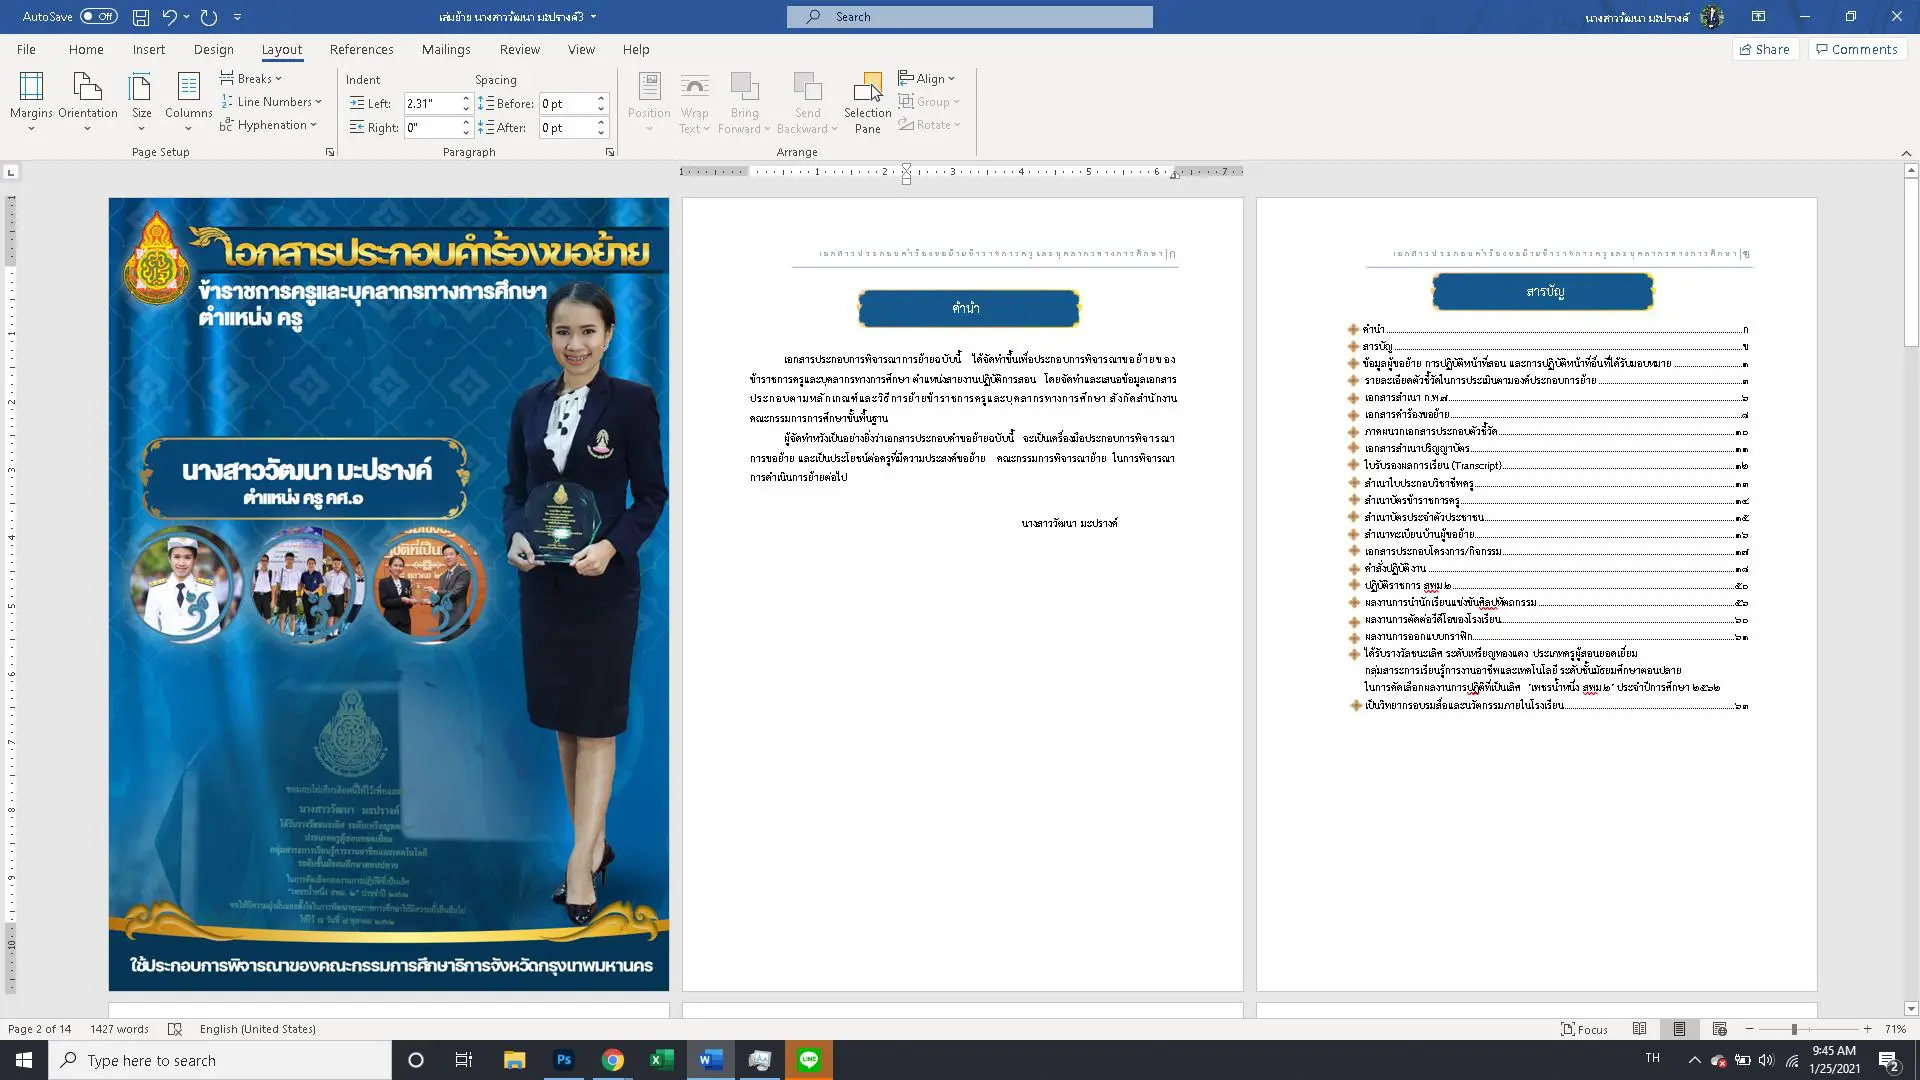Switch to the Home tab
This screenshot has height=1080, width=1920.
(86, 49)
